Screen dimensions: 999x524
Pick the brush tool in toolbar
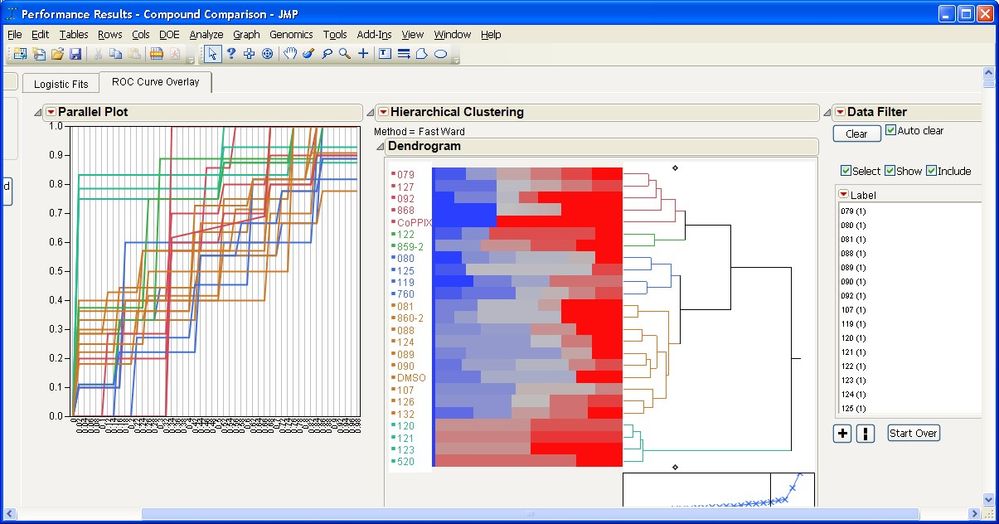pos(309,54)
